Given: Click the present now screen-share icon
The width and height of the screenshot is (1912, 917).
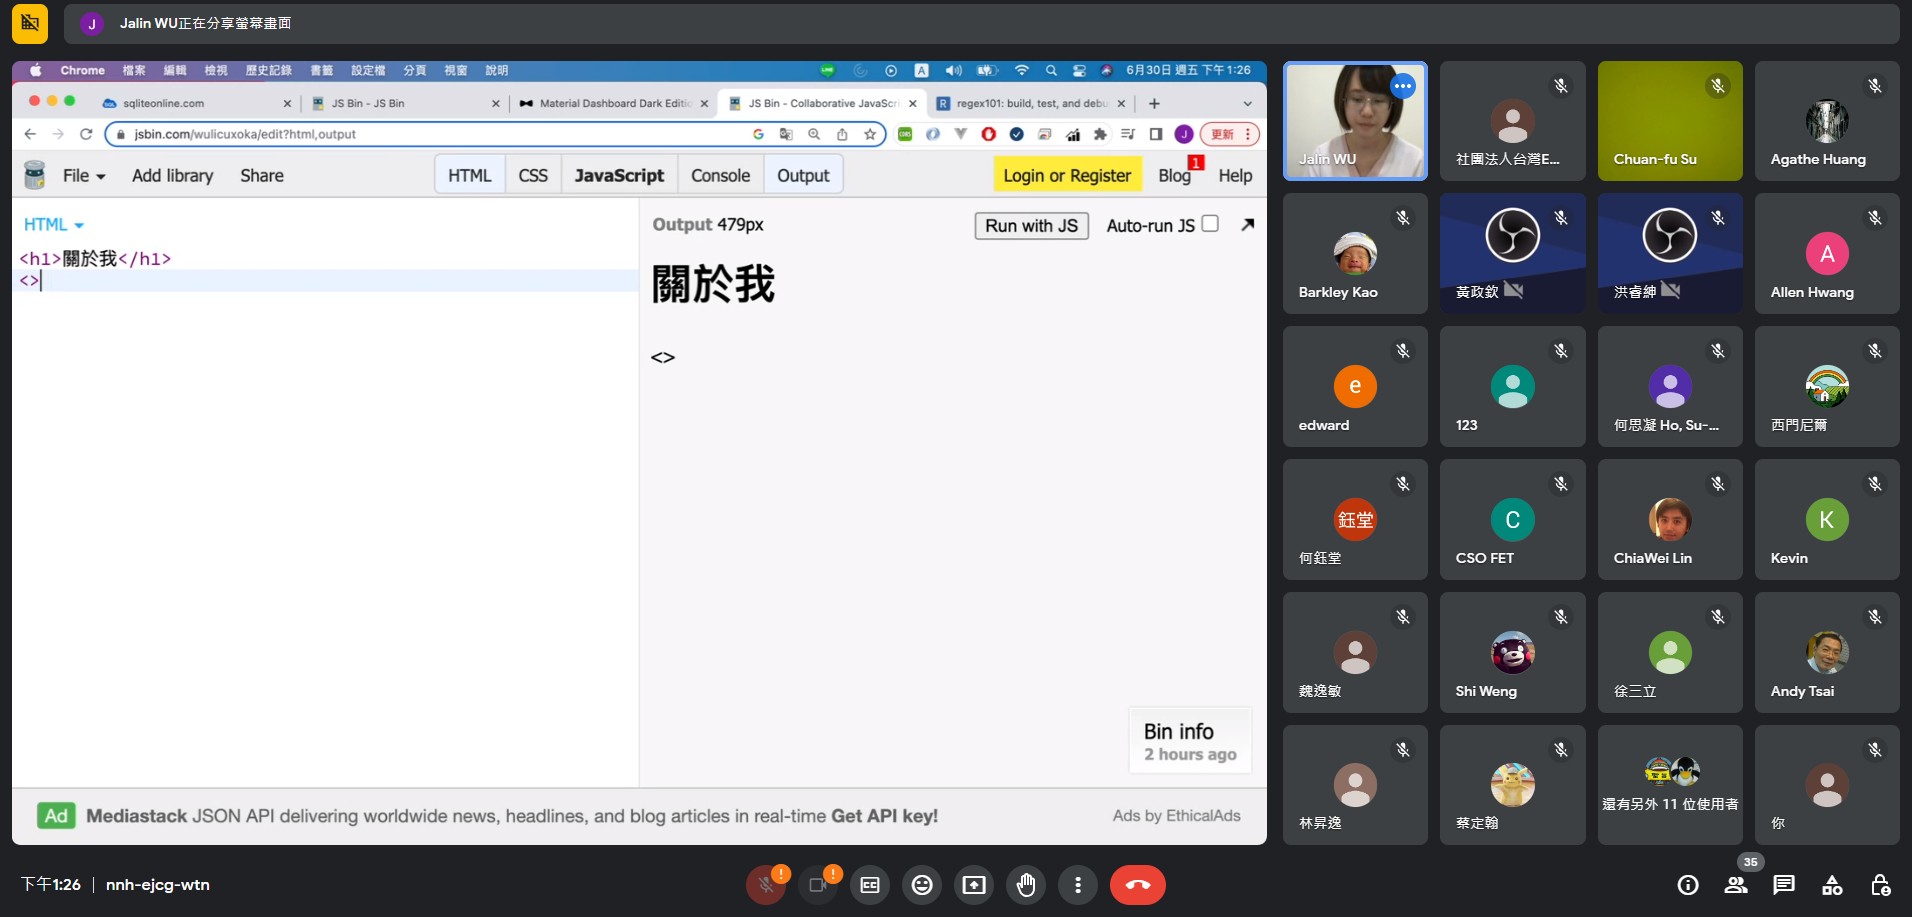Looking at the screenshot, I should [x=974, y=885].
